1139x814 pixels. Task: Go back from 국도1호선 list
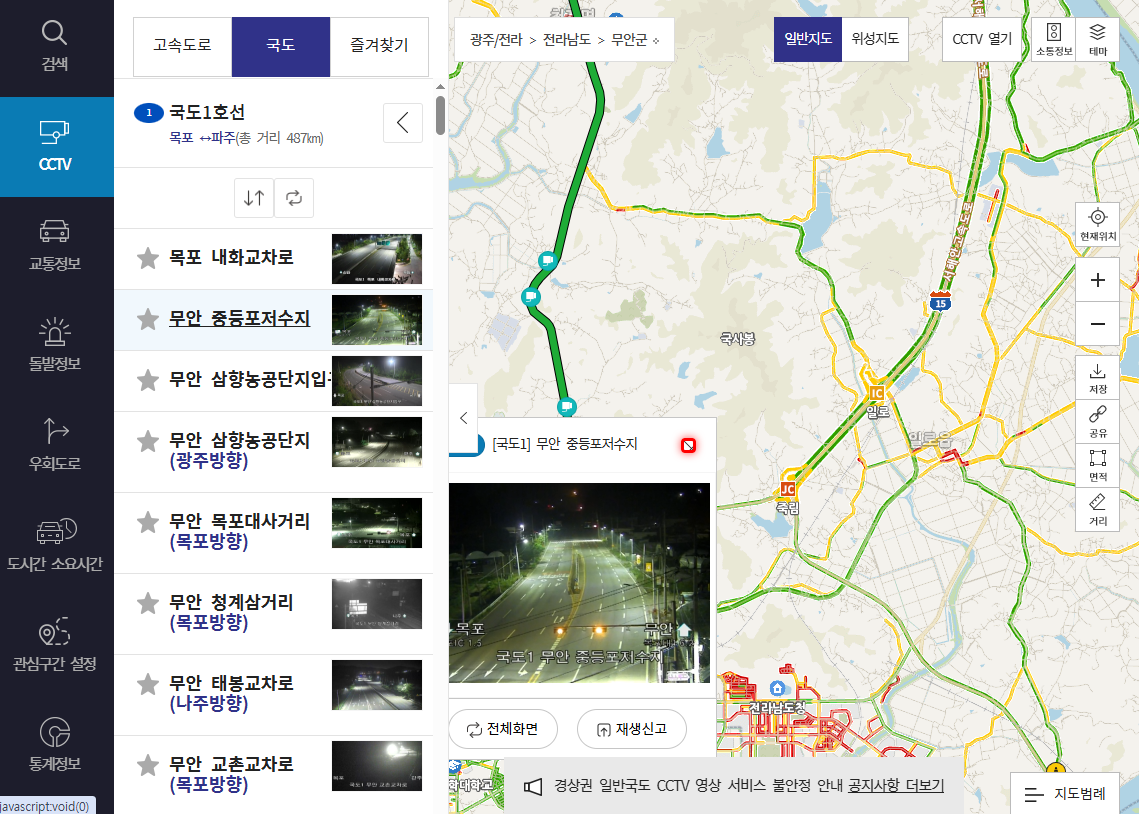[x=402, y=123]
